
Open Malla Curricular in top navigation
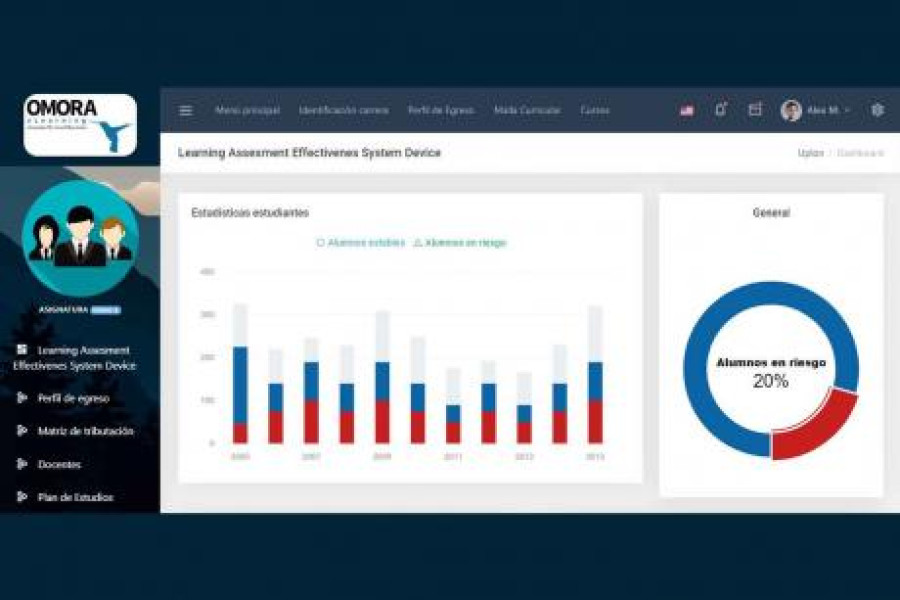(527, 110)
